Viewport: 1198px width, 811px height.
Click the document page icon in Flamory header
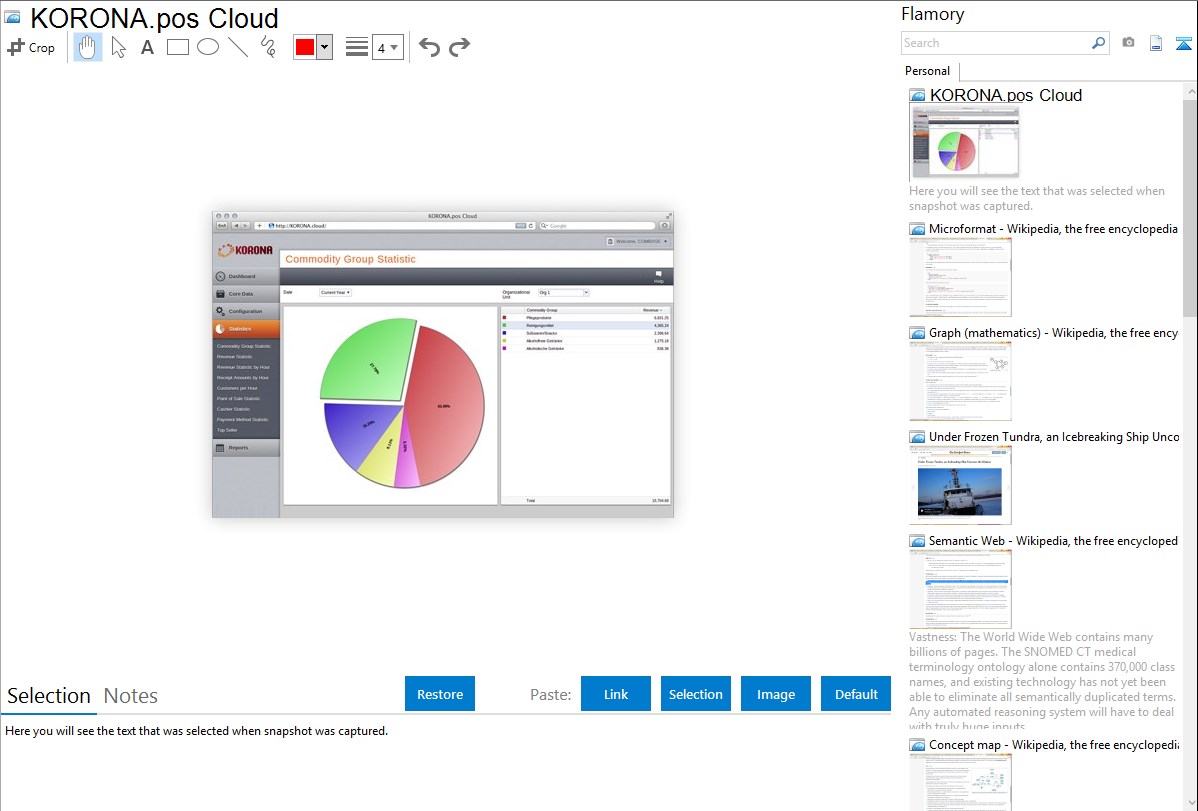[1156, 43]
